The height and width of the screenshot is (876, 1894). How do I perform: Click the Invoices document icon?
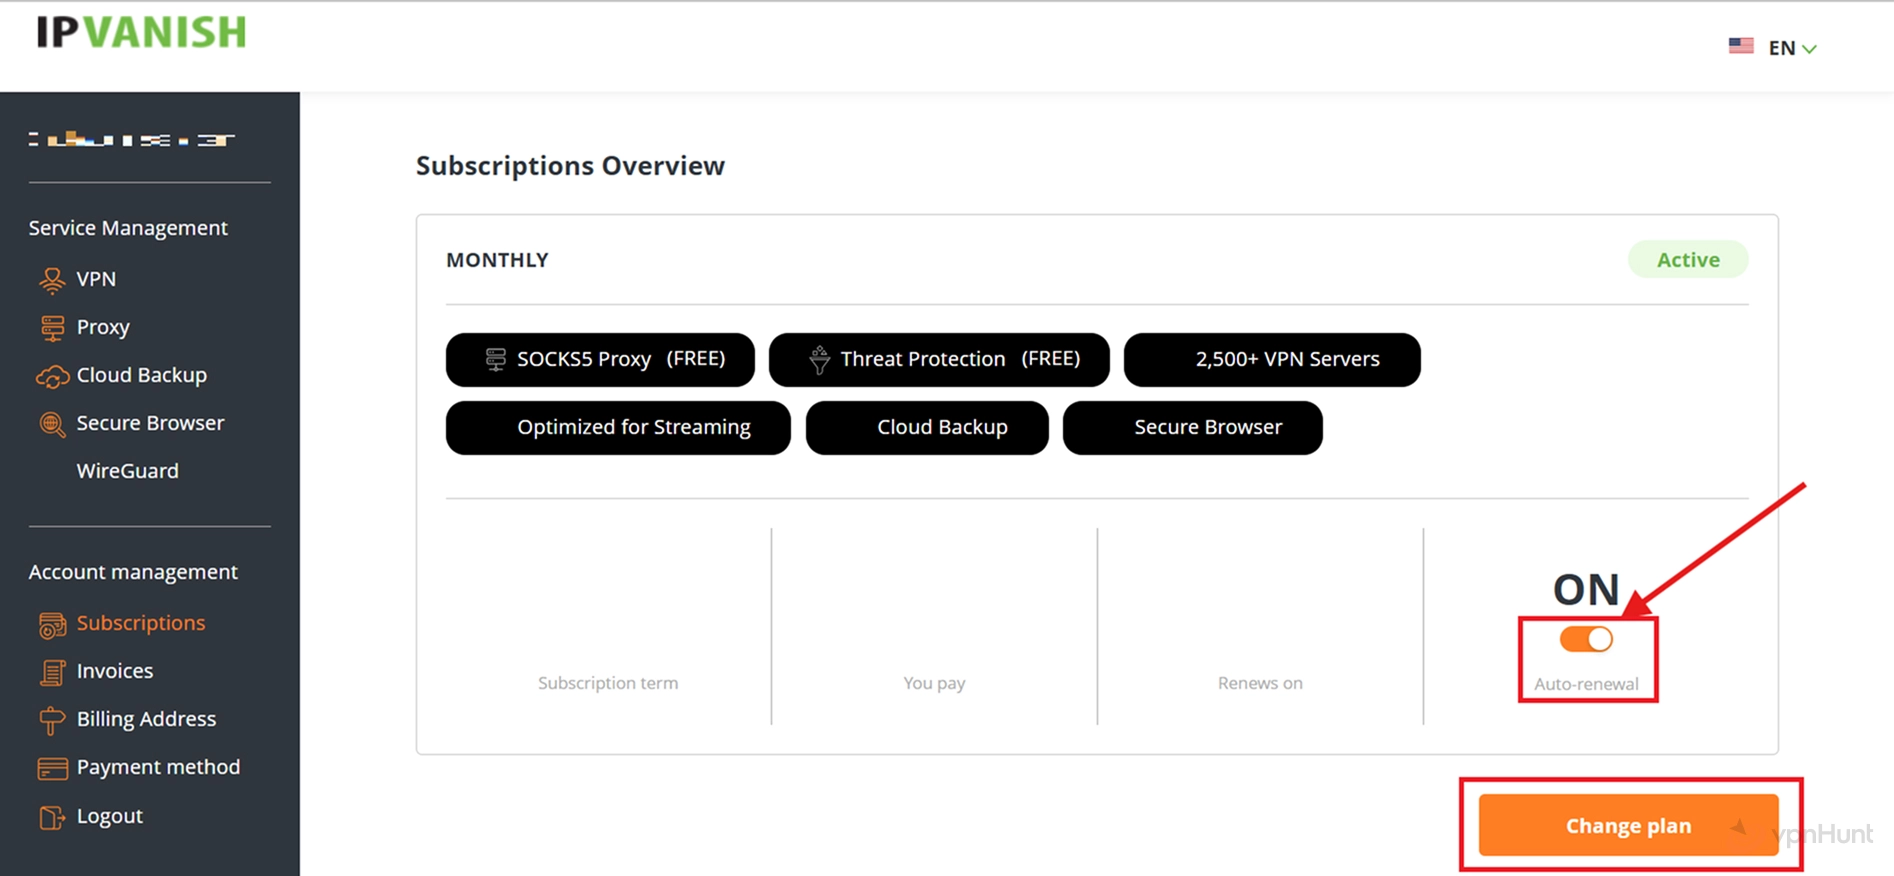(52, 672)
